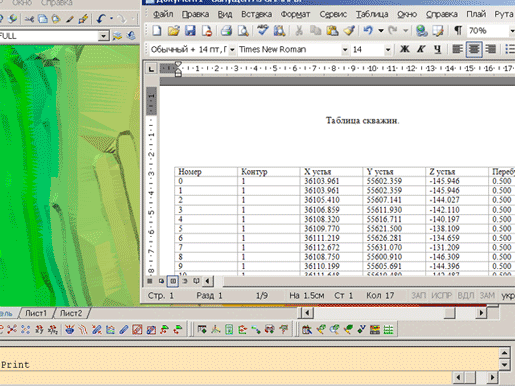The width and height of the screenshot is (515, 386).
Task: Open the Print Preview magnifier icon
Action: click(x=243, y=31)
